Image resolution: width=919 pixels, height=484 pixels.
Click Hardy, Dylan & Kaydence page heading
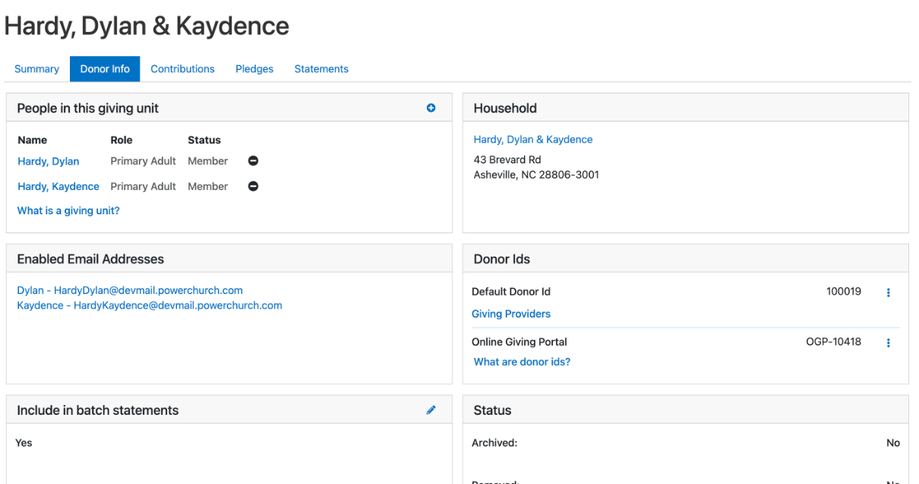point(147,26)
